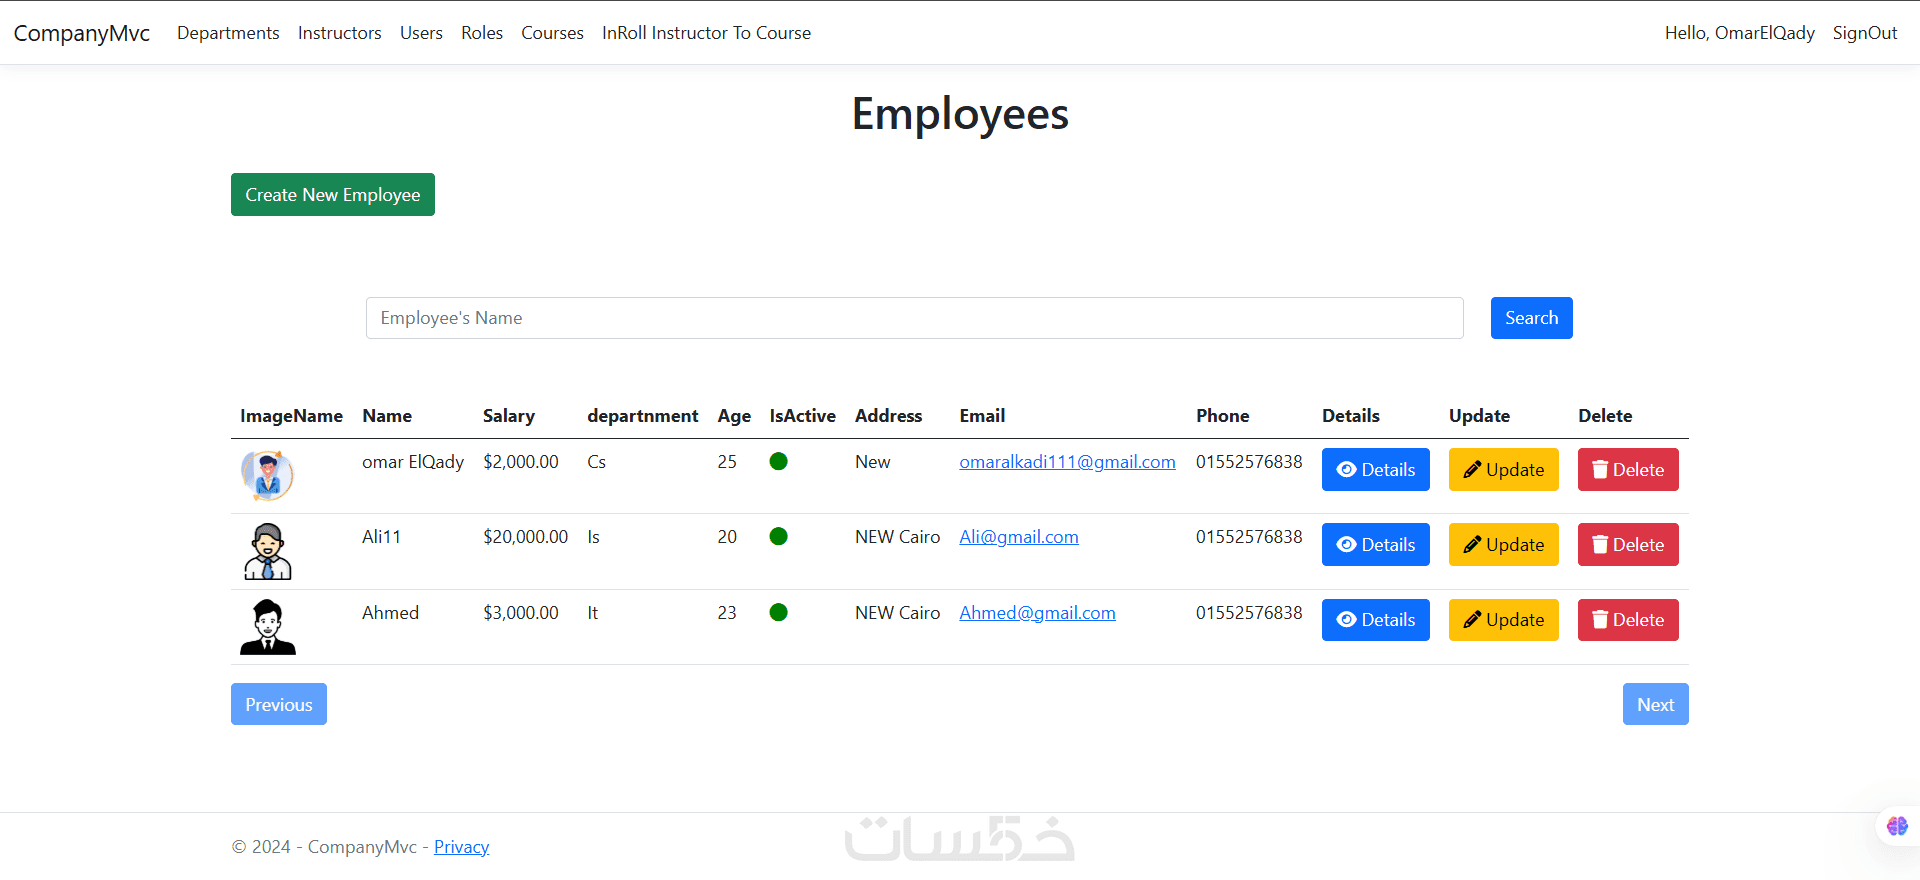1920x880 pixels.
Task: Click trash icon in Ahmed's Delete button
Action: point(1600,620)
